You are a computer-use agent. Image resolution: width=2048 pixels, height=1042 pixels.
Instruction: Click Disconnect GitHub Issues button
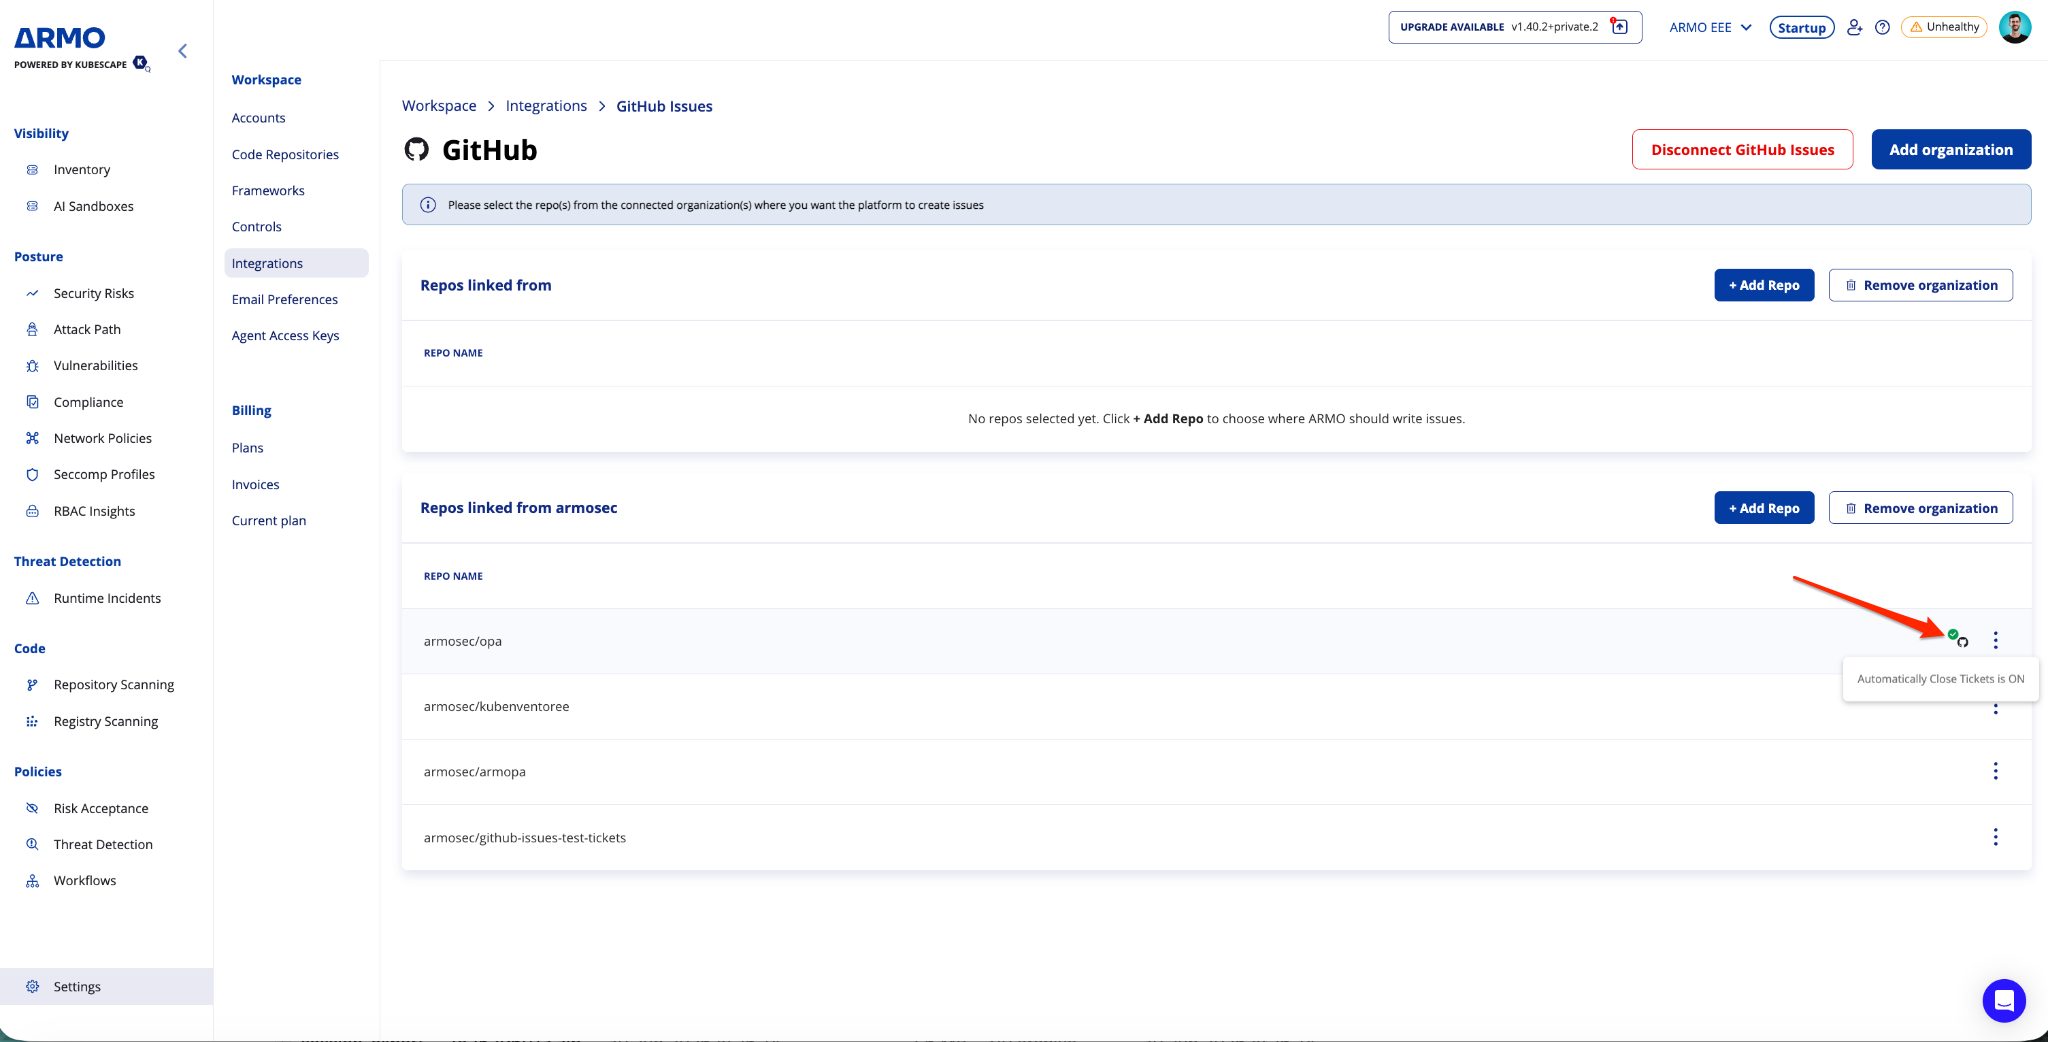click(1742, 150)
